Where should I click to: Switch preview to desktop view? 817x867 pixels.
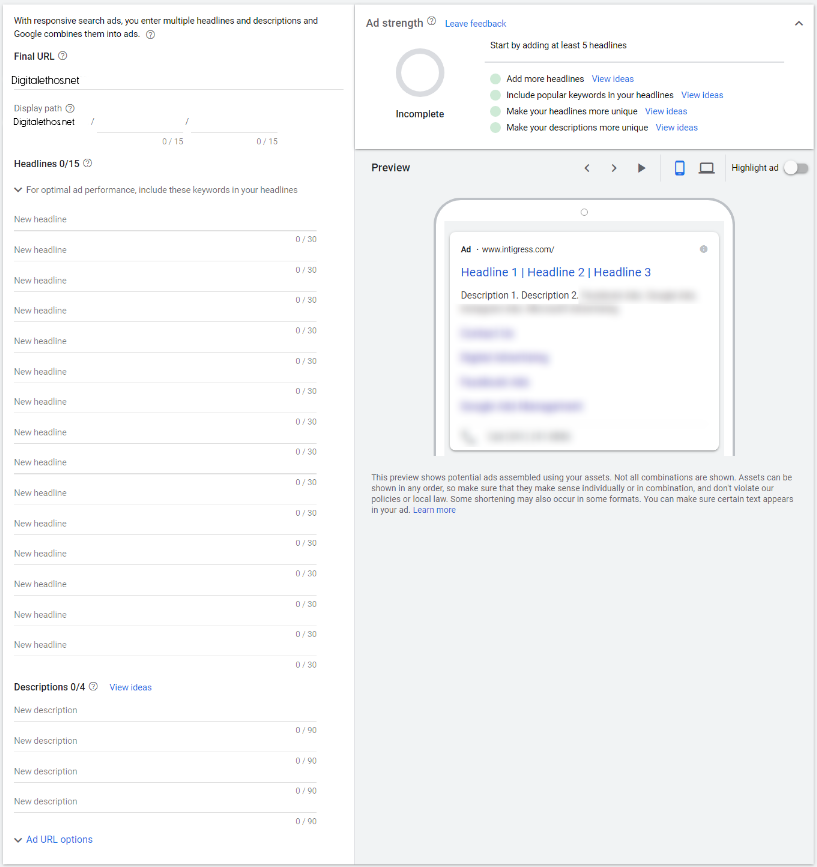click(x=705, y=168)
